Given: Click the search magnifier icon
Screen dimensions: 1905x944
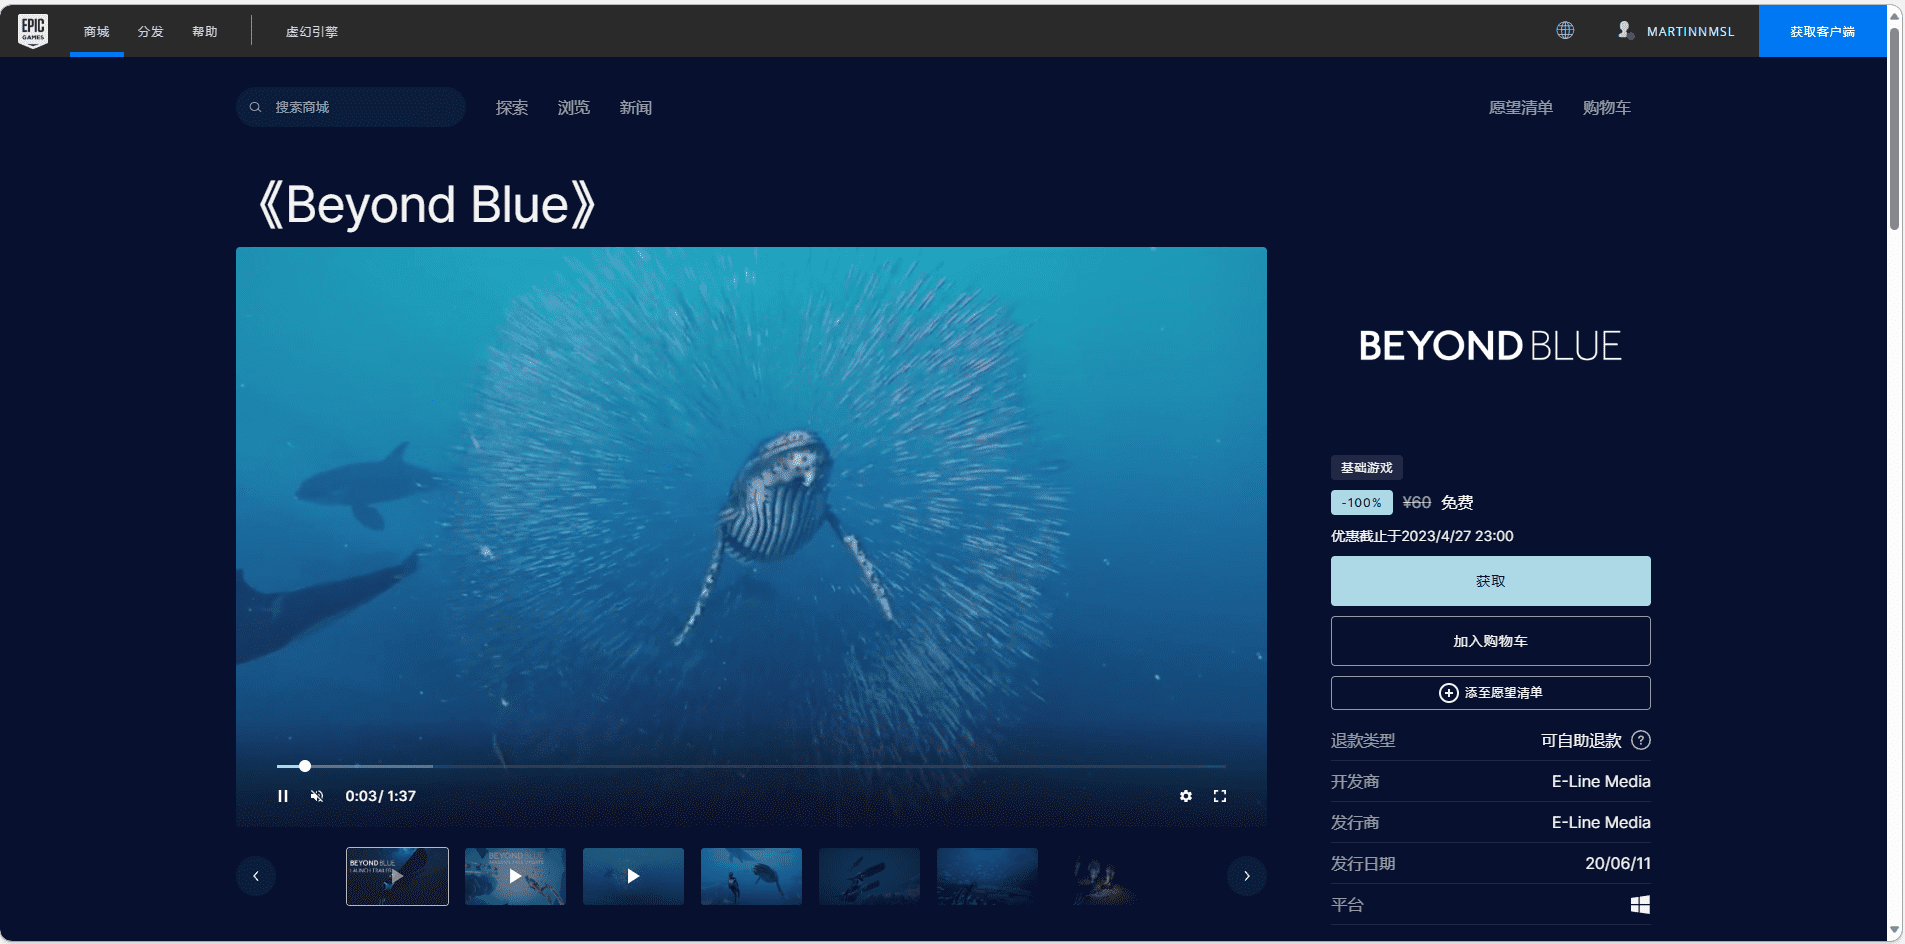Looking at the screenshot, I should (x=256, y=107).
